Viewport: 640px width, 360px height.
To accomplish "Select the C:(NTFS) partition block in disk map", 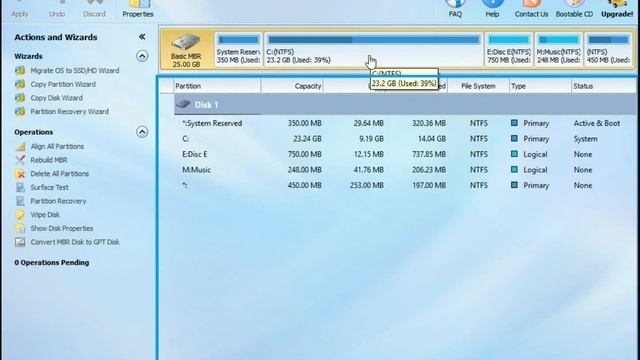I will click(373, 50).
